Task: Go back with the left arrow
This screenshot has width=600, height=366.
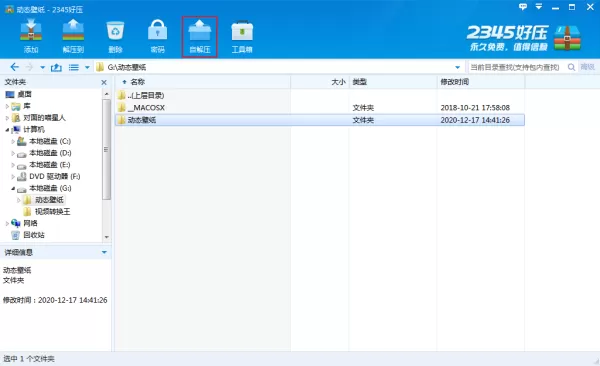Action: pyautogui.click(x=15, y=67)
